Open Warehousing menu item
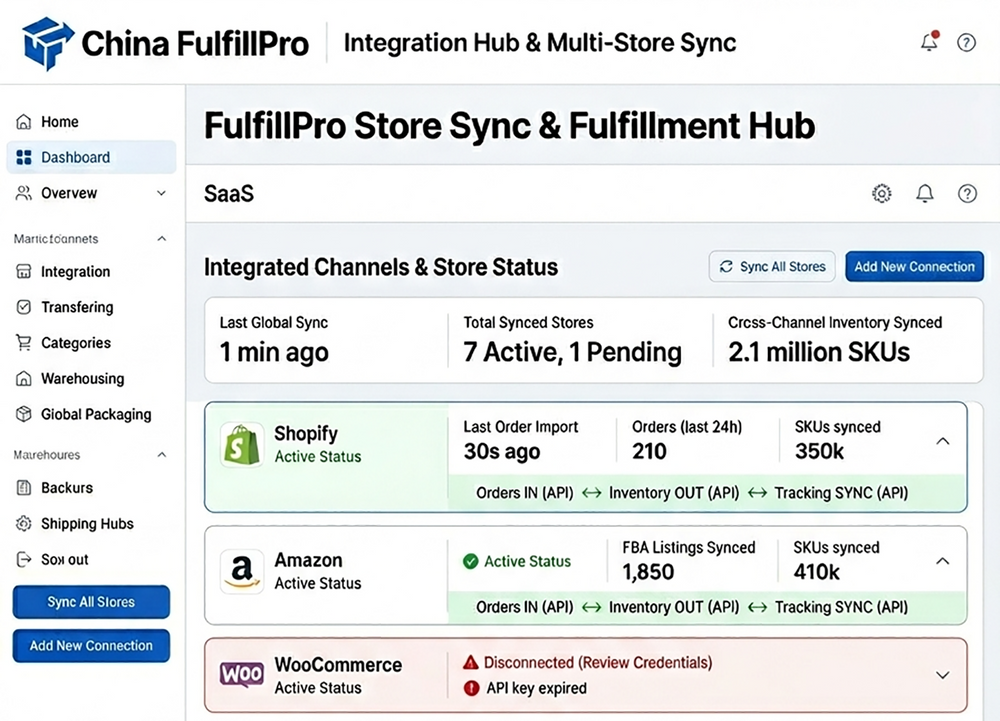This screenshot has width=1000, height=721. (x=91, y=379)
